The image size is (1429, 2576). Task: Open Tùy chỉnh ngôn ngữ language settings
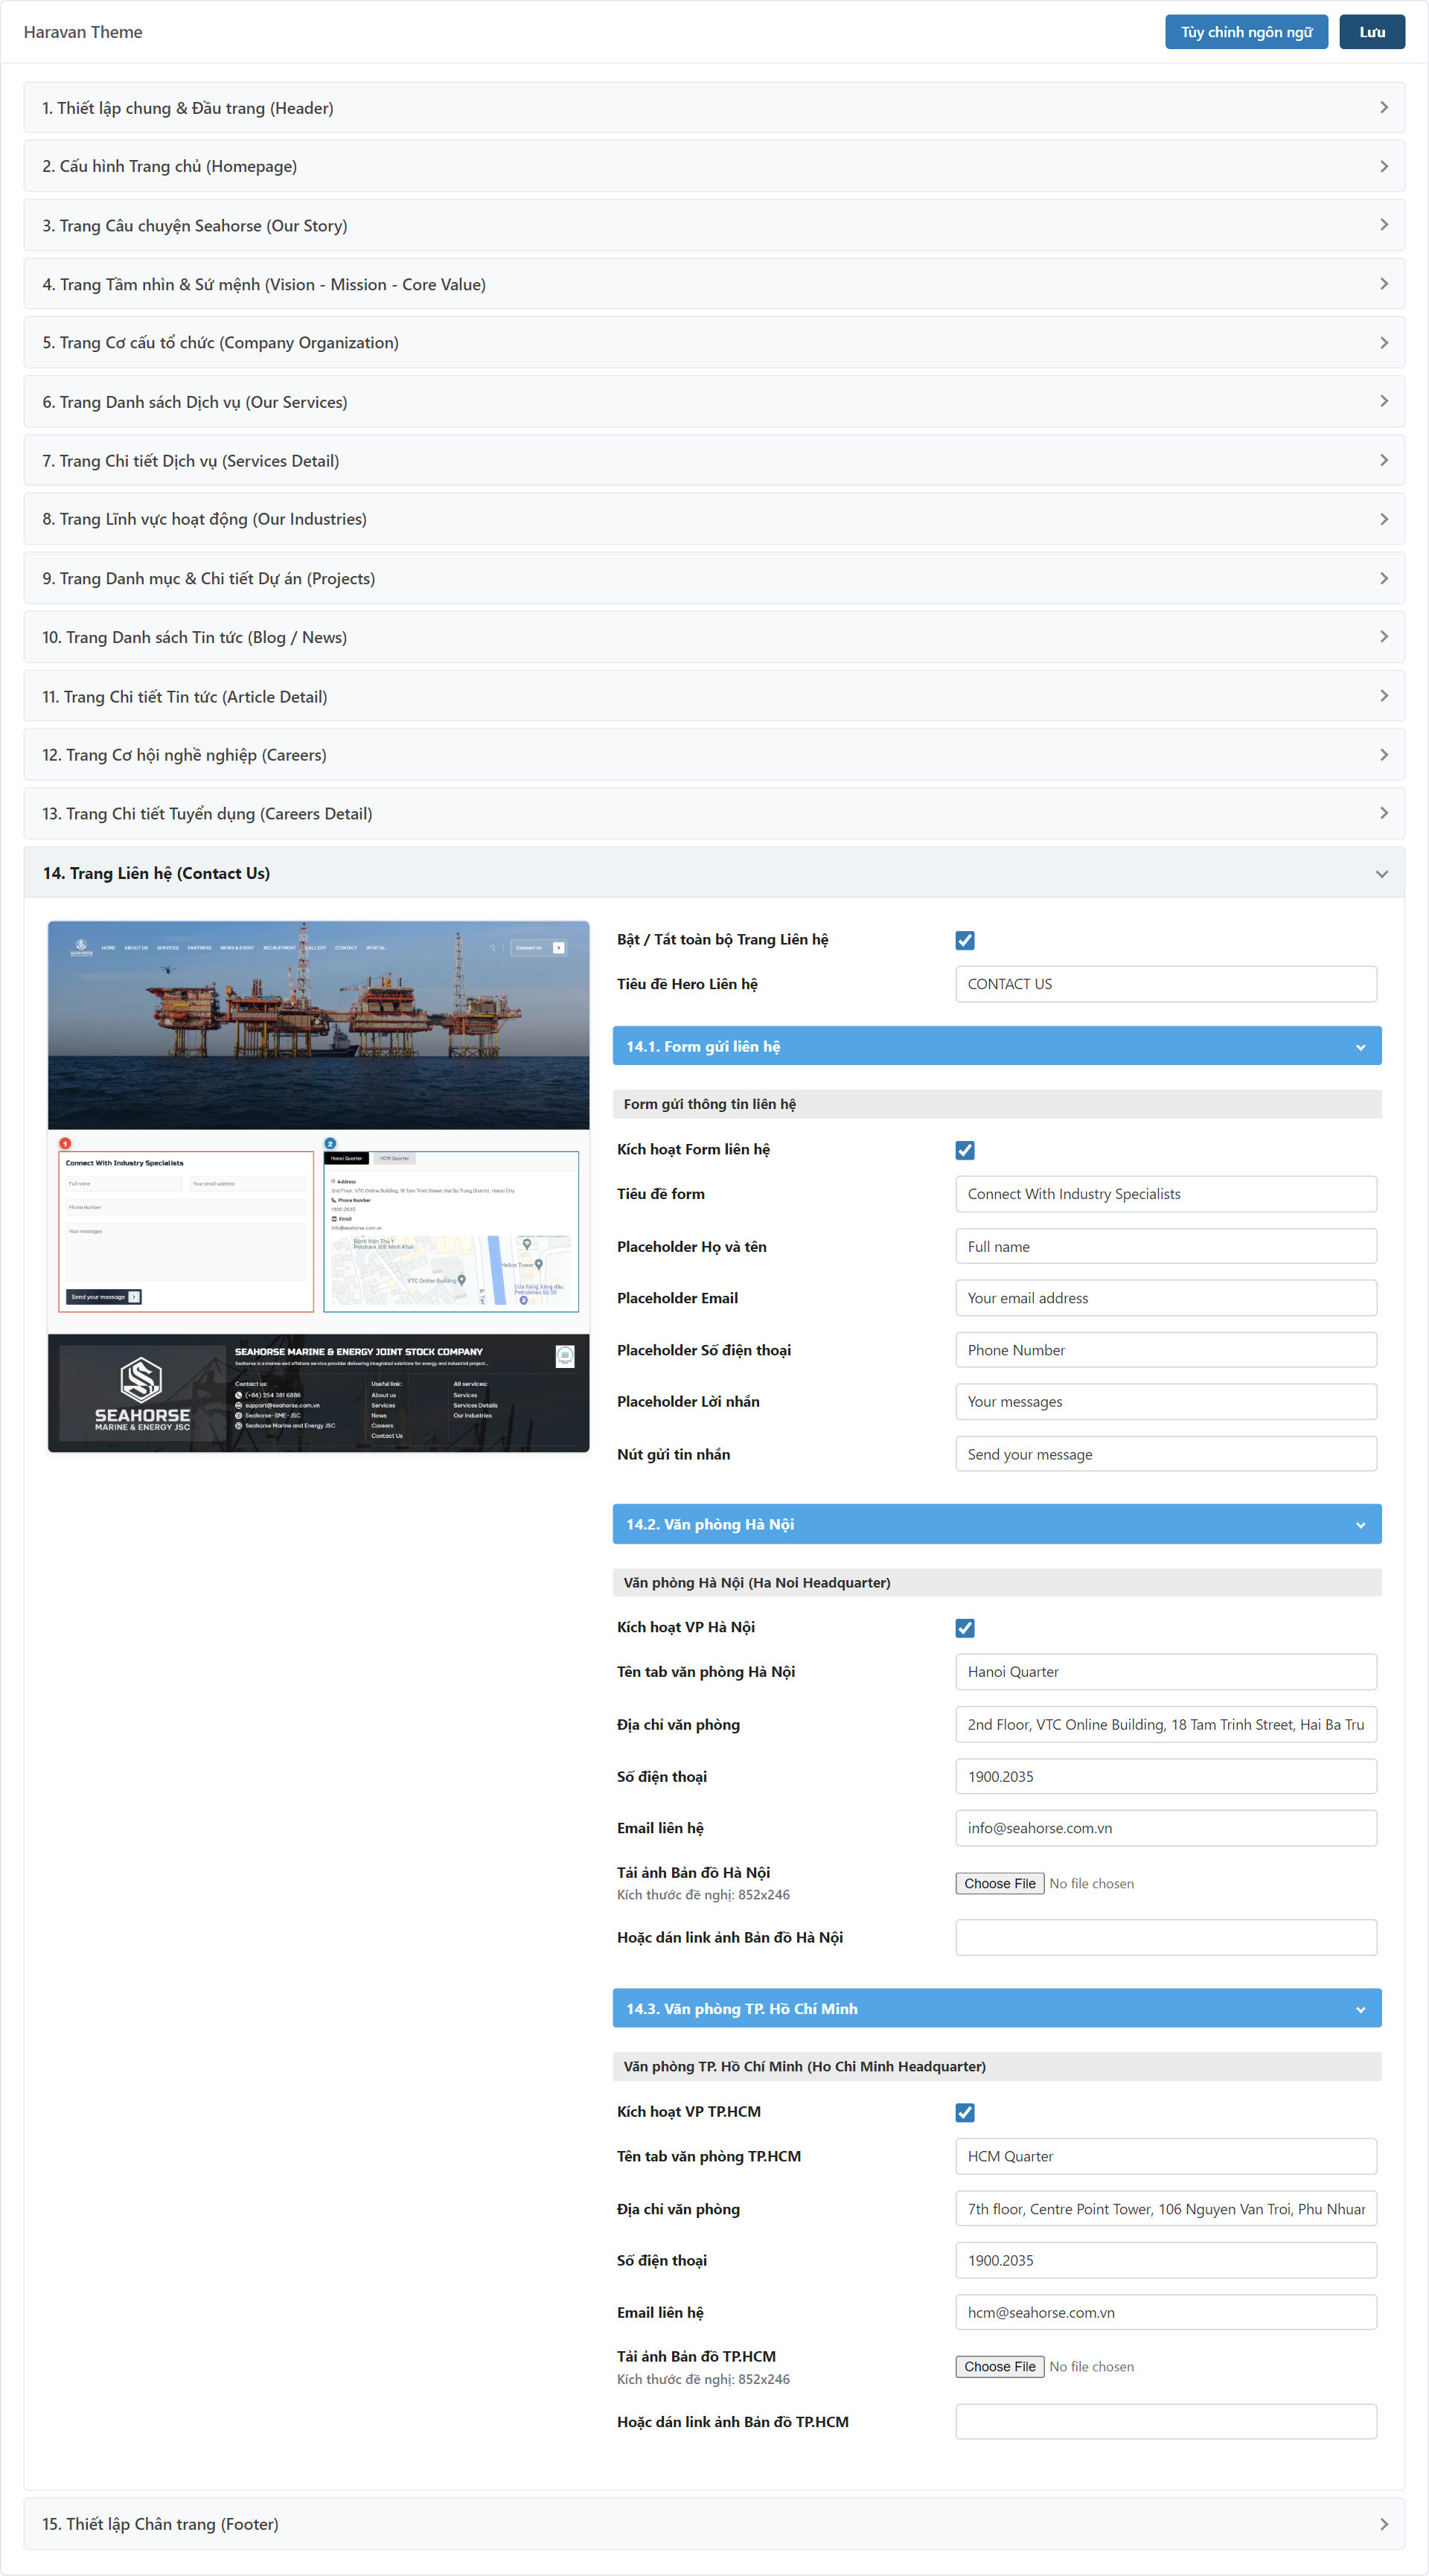tap(1245, 32)
